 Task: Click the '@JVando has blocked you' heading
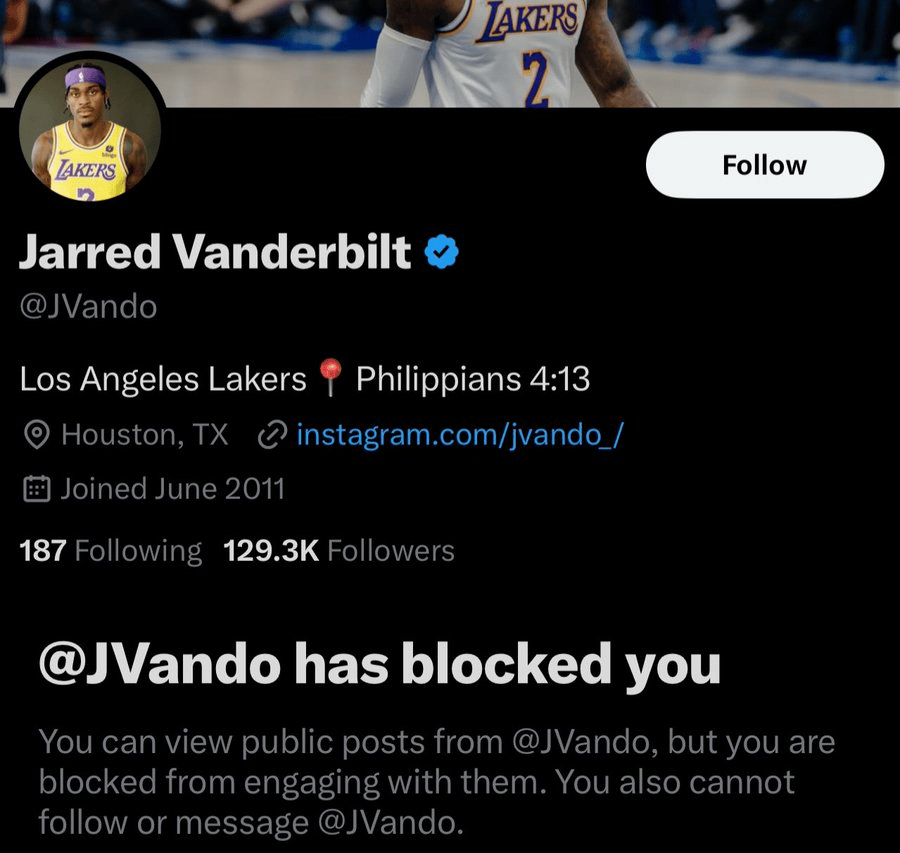tap(379, 665)
